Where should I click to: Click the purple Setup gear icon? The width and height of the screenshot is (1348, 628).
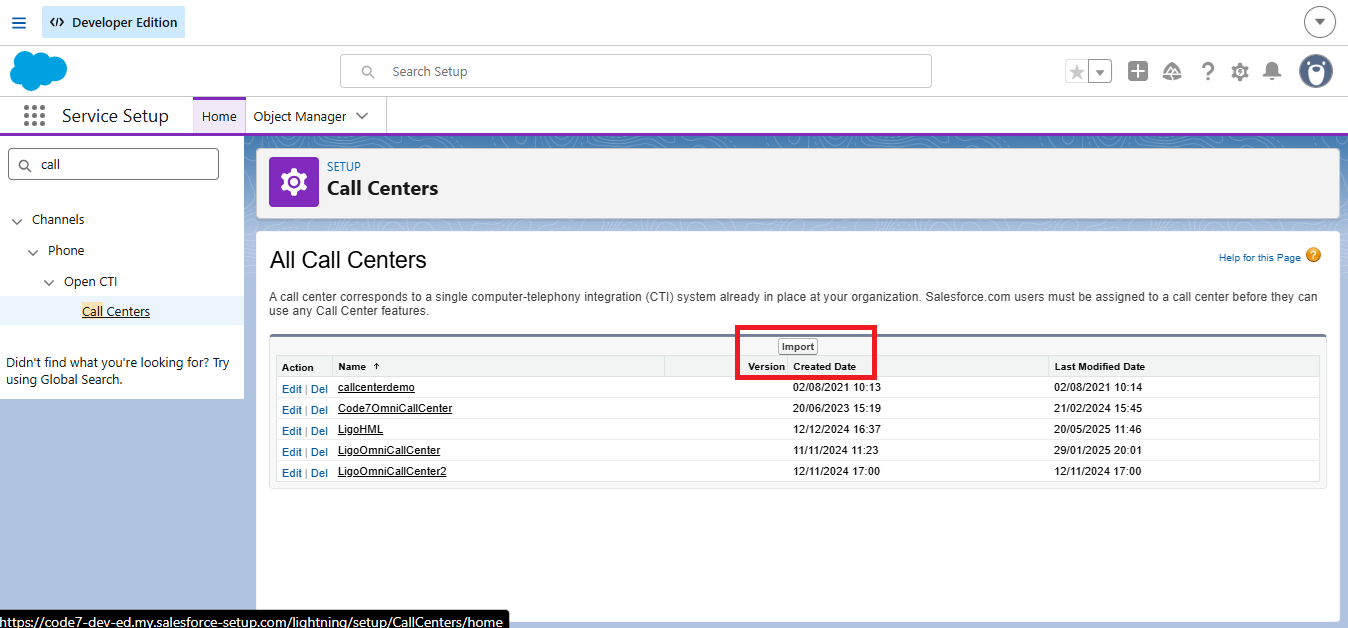click(294, 182)
